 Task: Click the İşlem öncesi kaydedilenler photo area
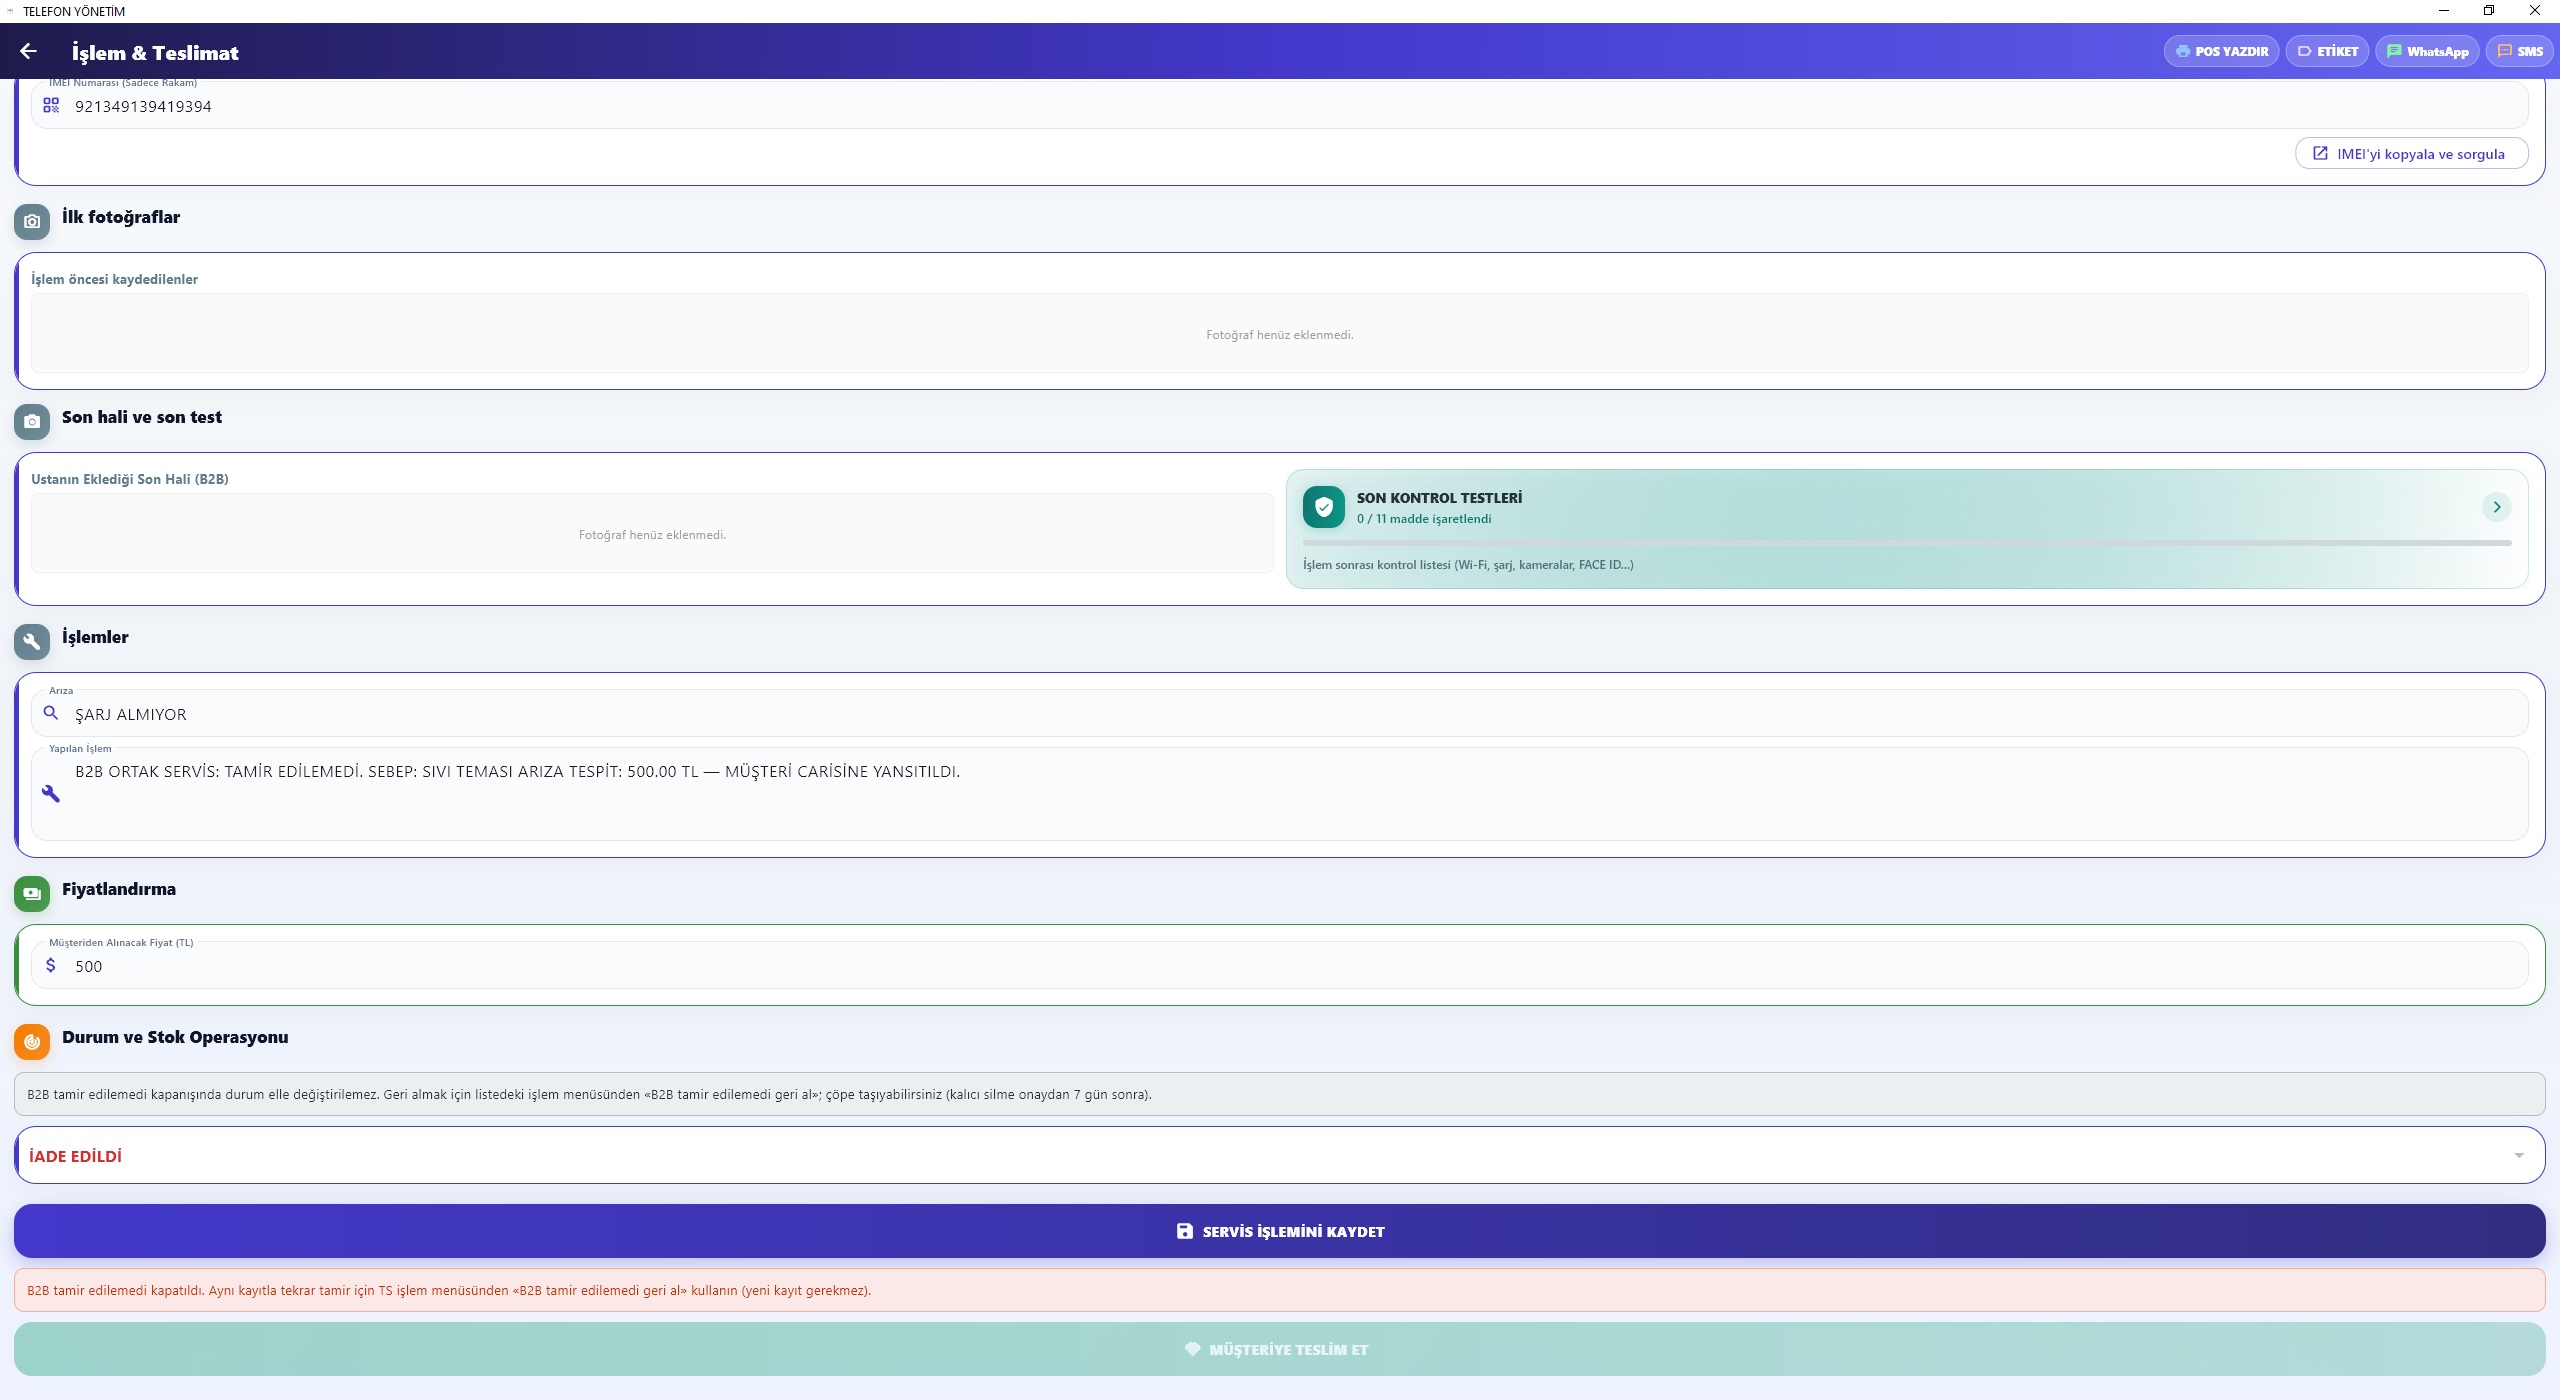[x=1279, y=333]
